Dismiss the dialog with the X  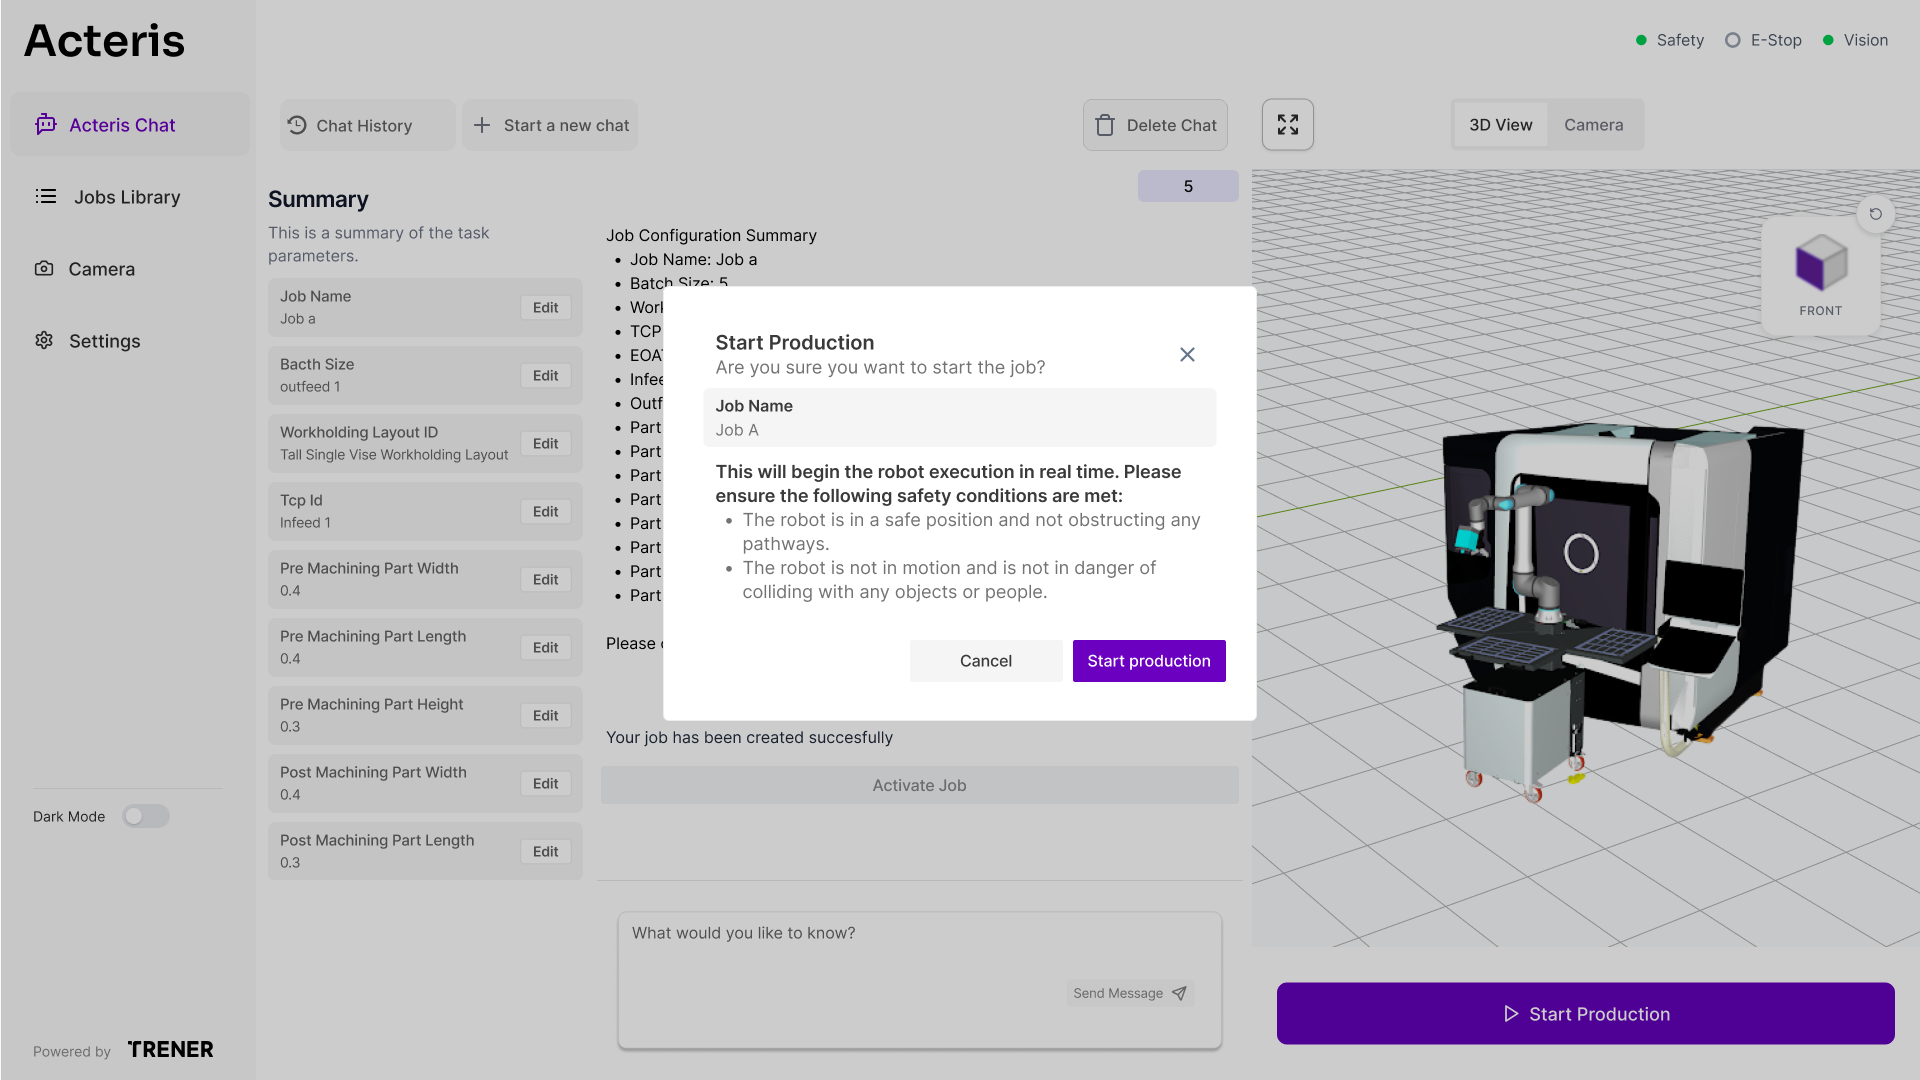point(1187,354)
